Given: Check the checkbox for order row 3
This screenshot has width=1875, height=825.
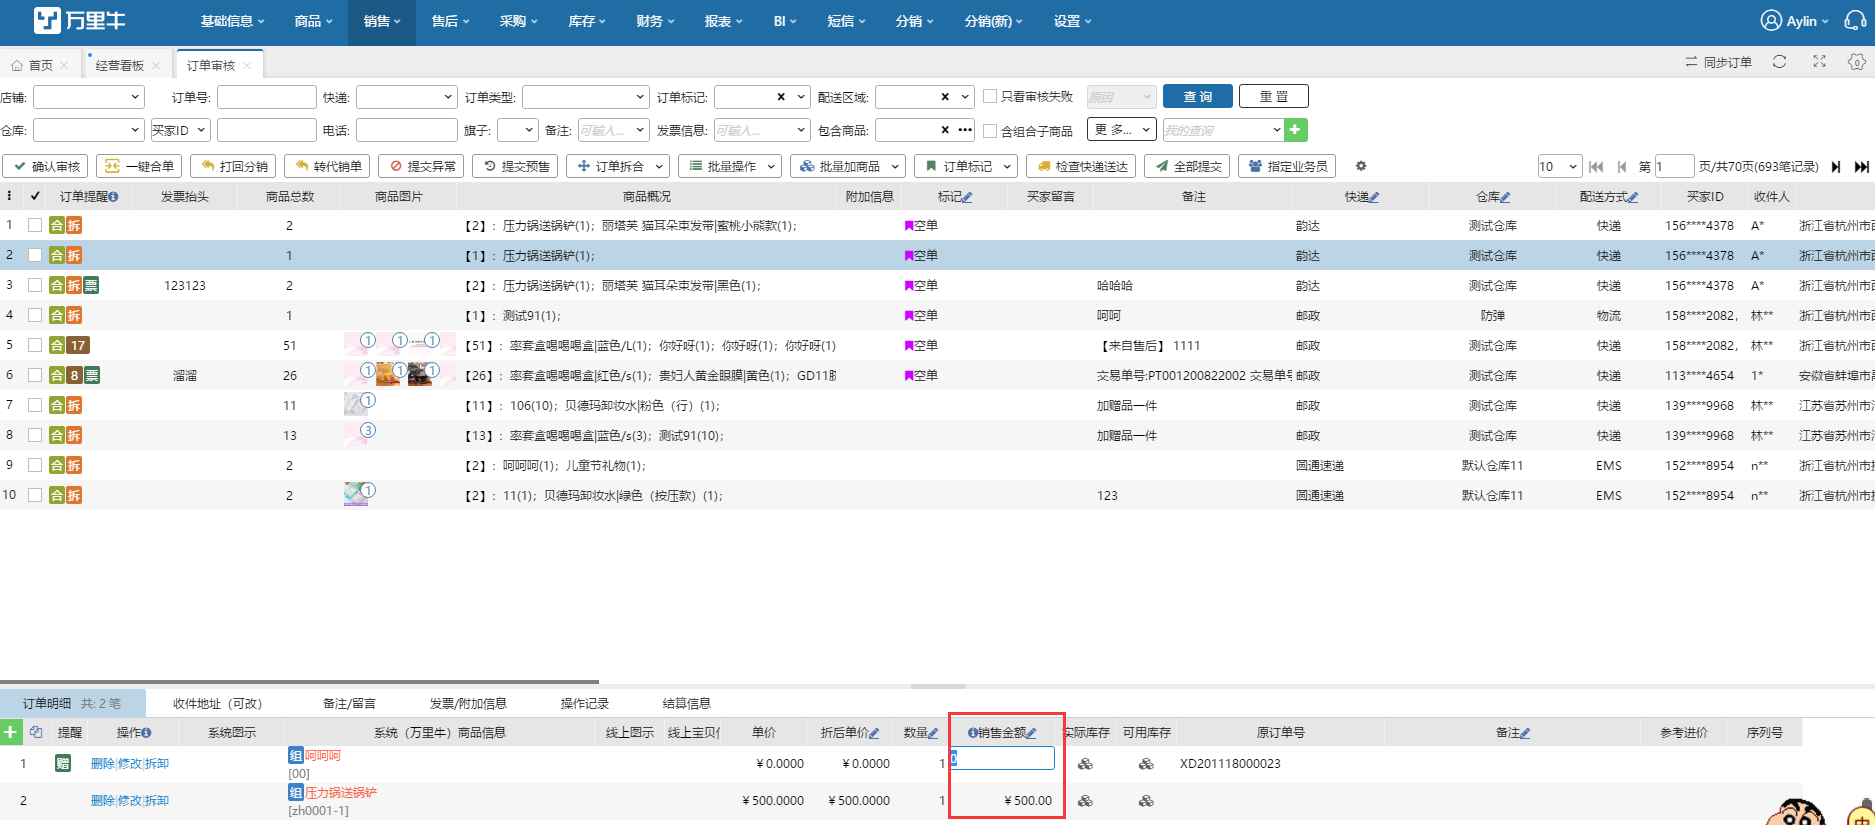Looking at the screenshot, I should point(35,285).
